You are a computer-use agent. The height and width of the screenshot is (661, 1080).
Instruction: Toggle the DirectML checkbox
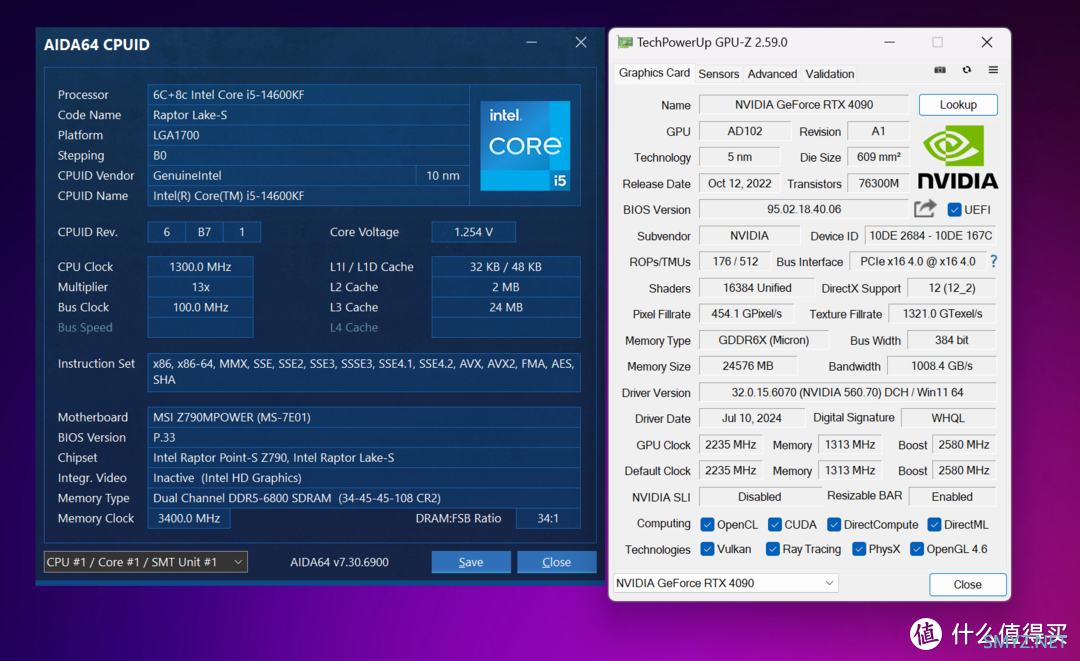click(x=934, y=525)
